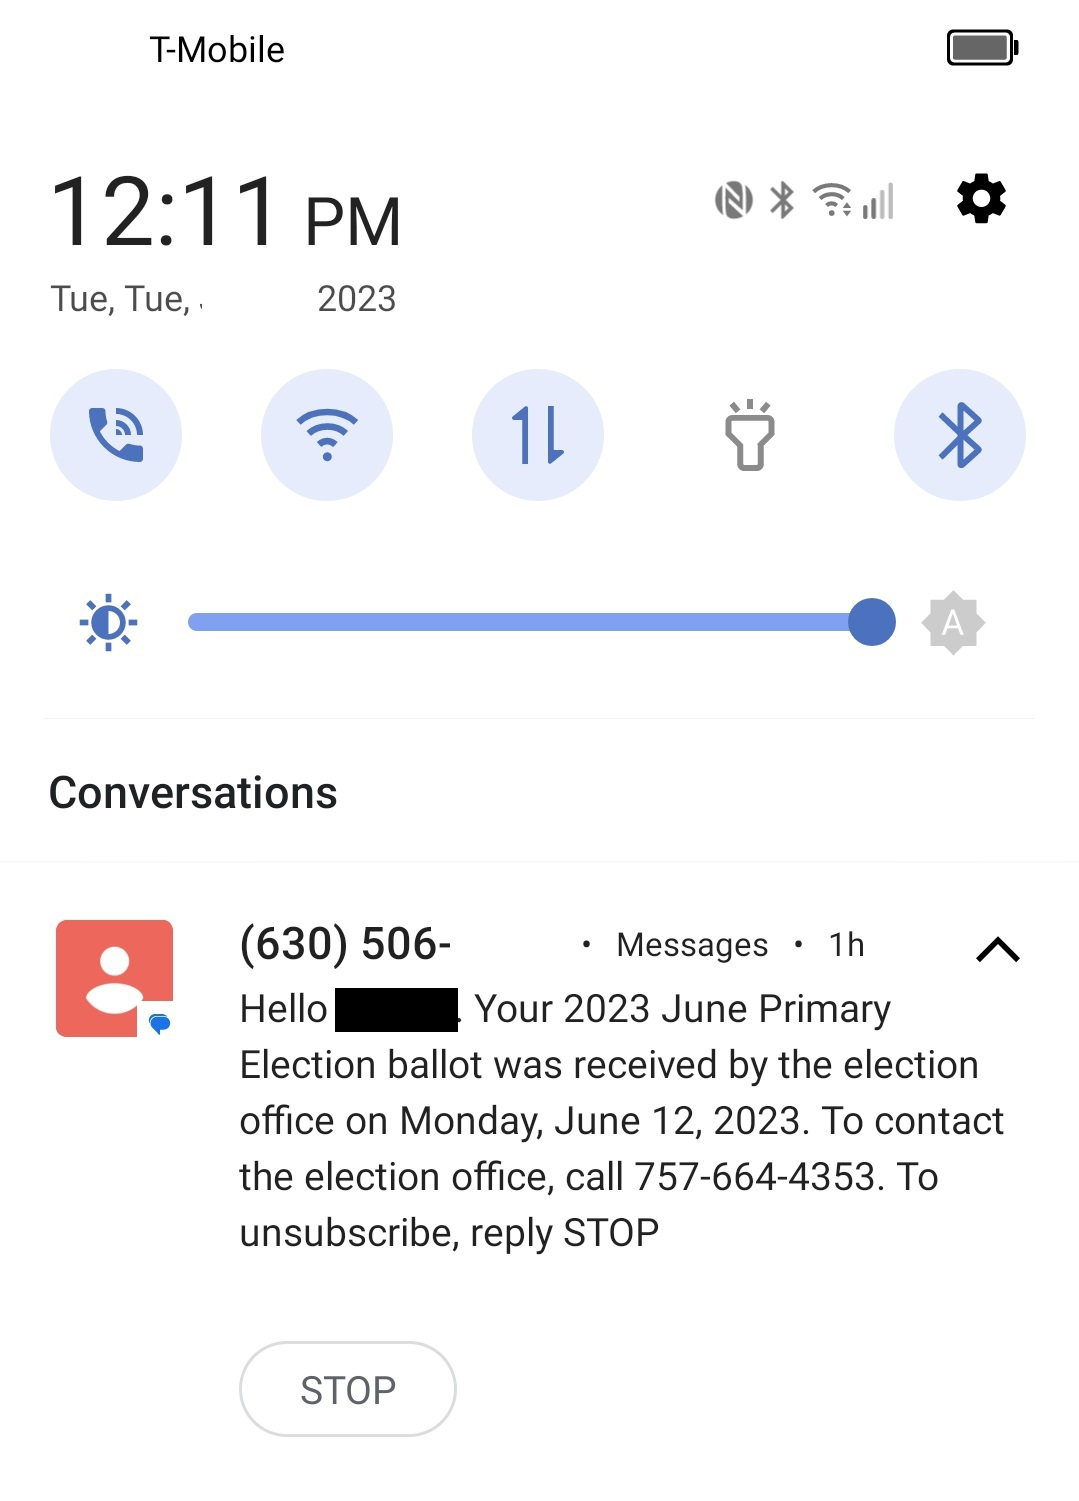This screenshot has width=1079, height=1501.
Task: Toggle the Wi-Fi calling quick tile
Action: point(116,435)
